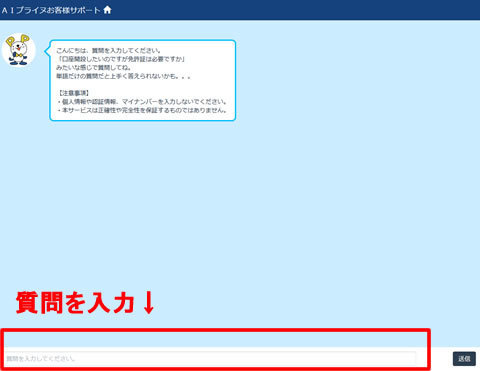Click the white dog mascot avatar
The width and height of the screenshot is (480, 371).
tap(18, 50)
